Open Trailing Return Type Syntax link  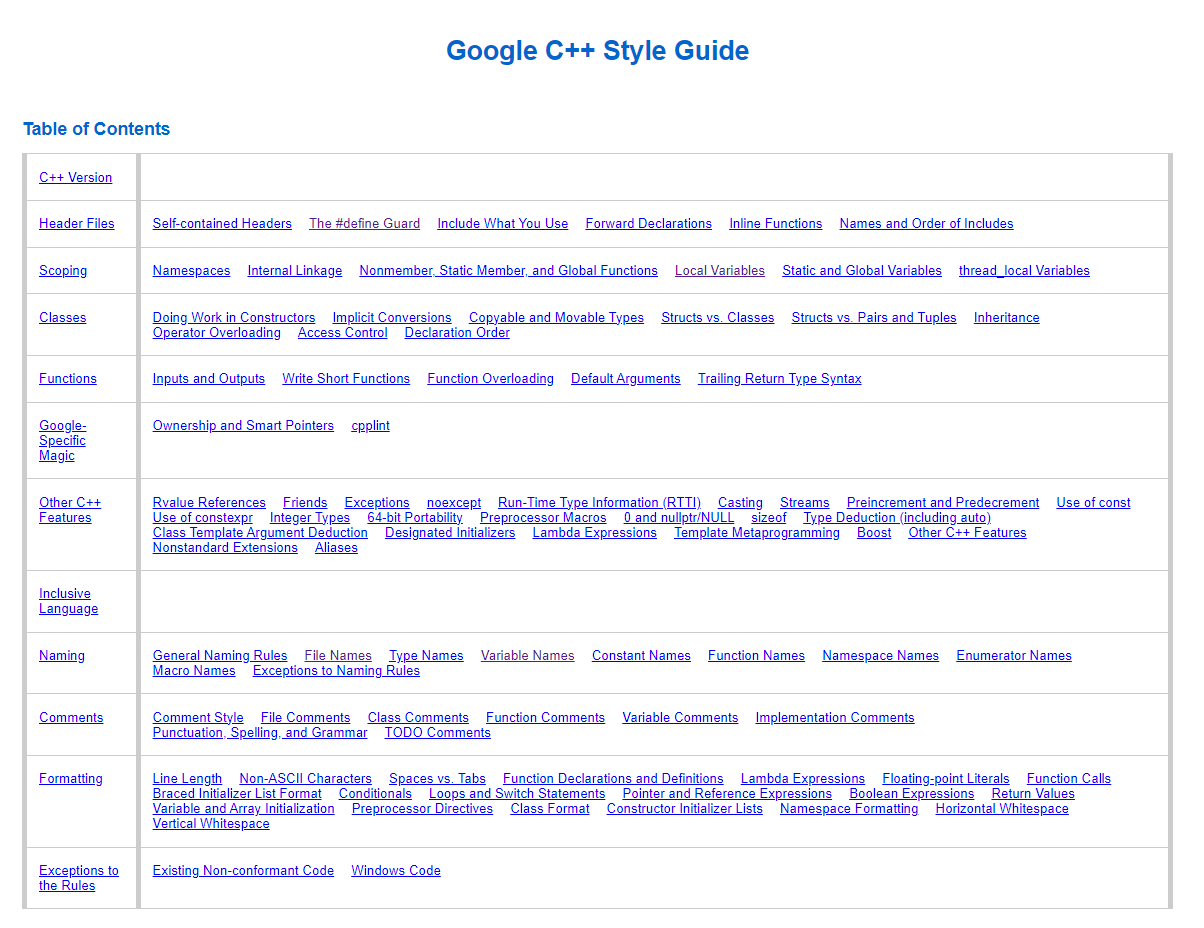coord(779,379)
